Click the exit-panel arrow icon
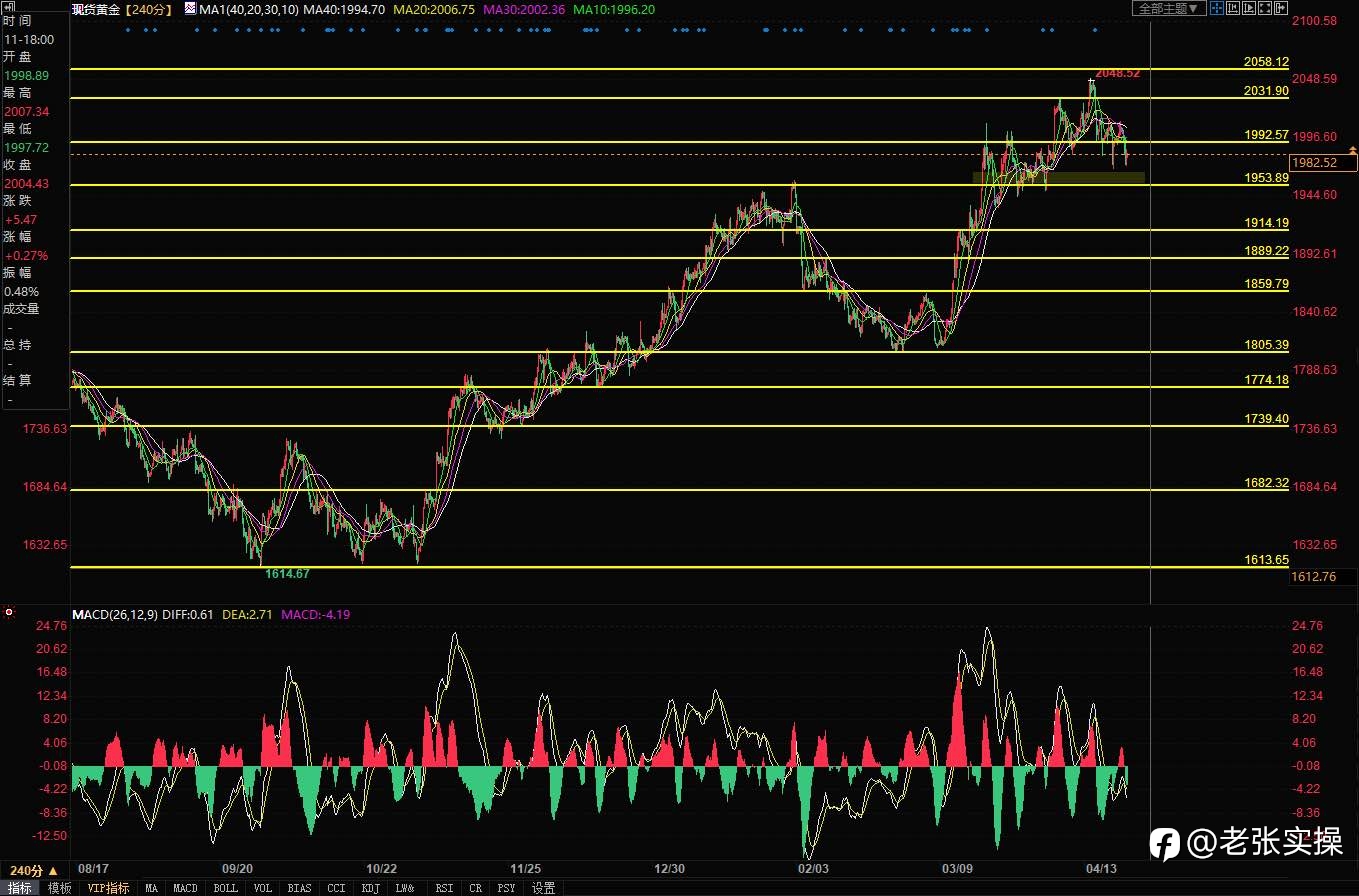The height and width of the screenshot is (896, 1359). point(1281,8)
